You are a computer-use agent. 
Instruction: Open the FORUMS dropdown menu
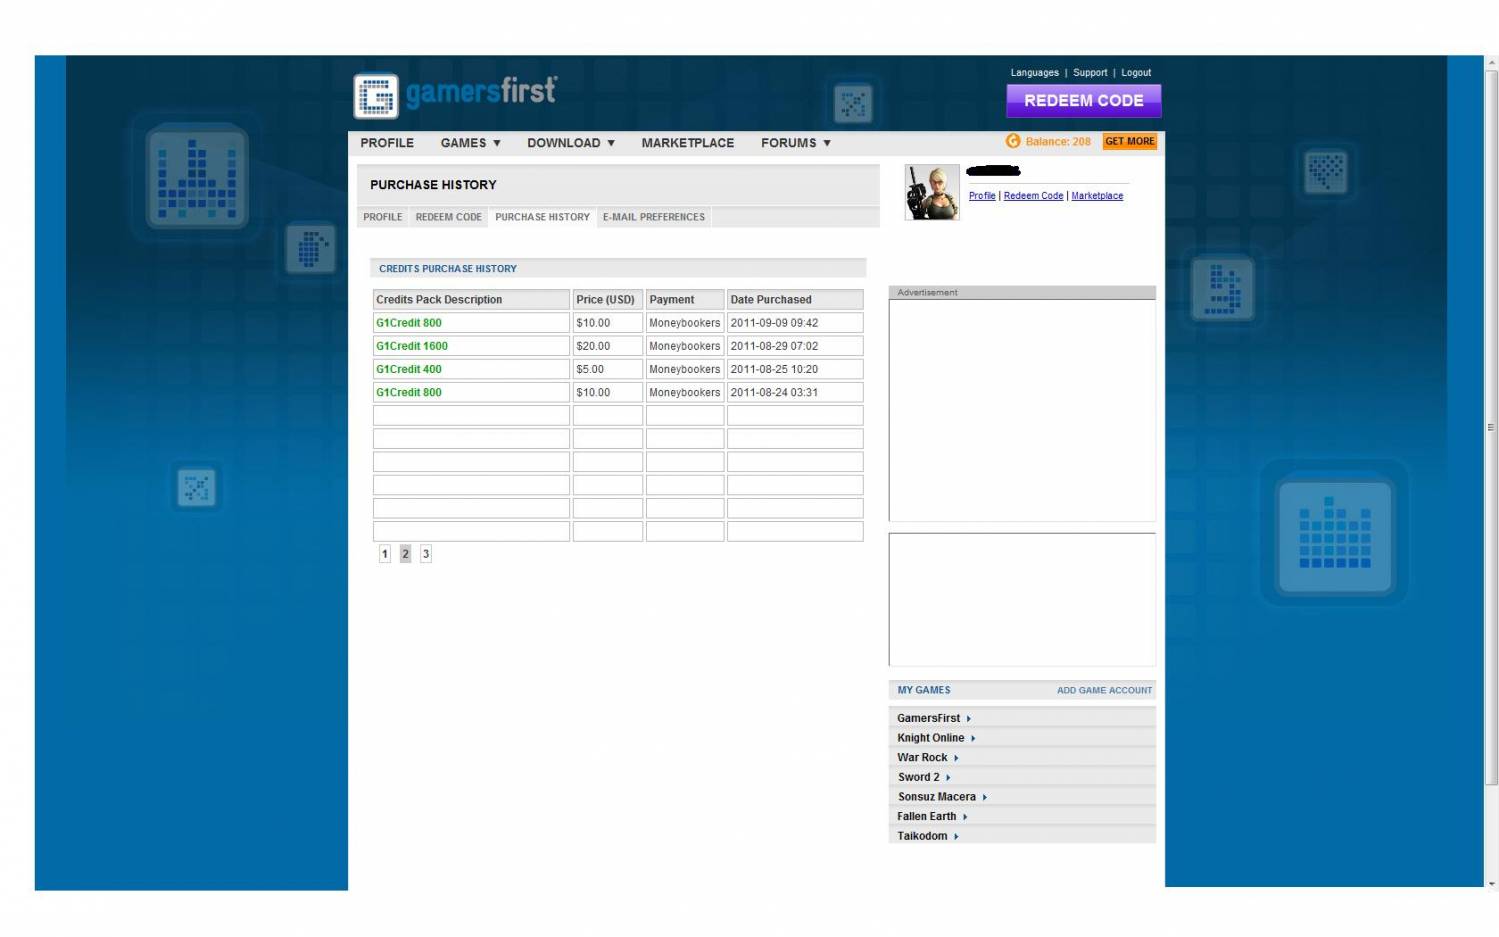pyautogui.click(x=795, y=143)
